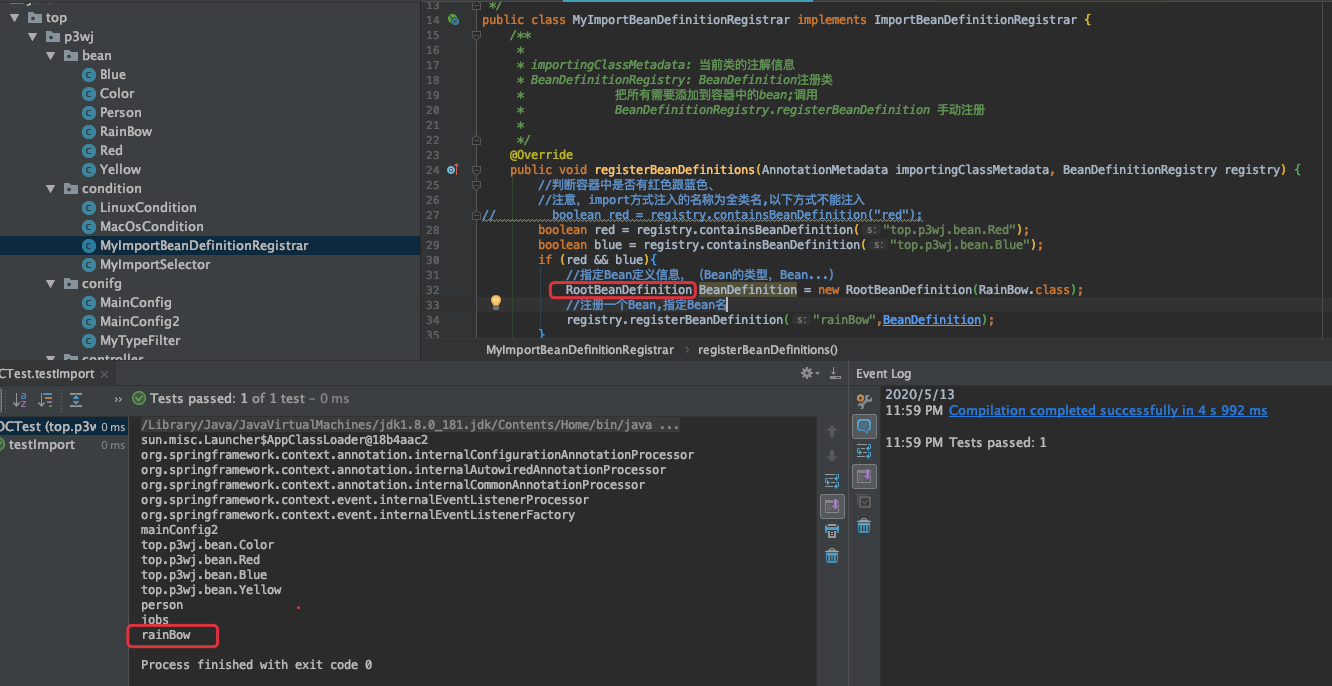Sort test results alphabetically
The image size is (1332, 686).
pos(20,399)
